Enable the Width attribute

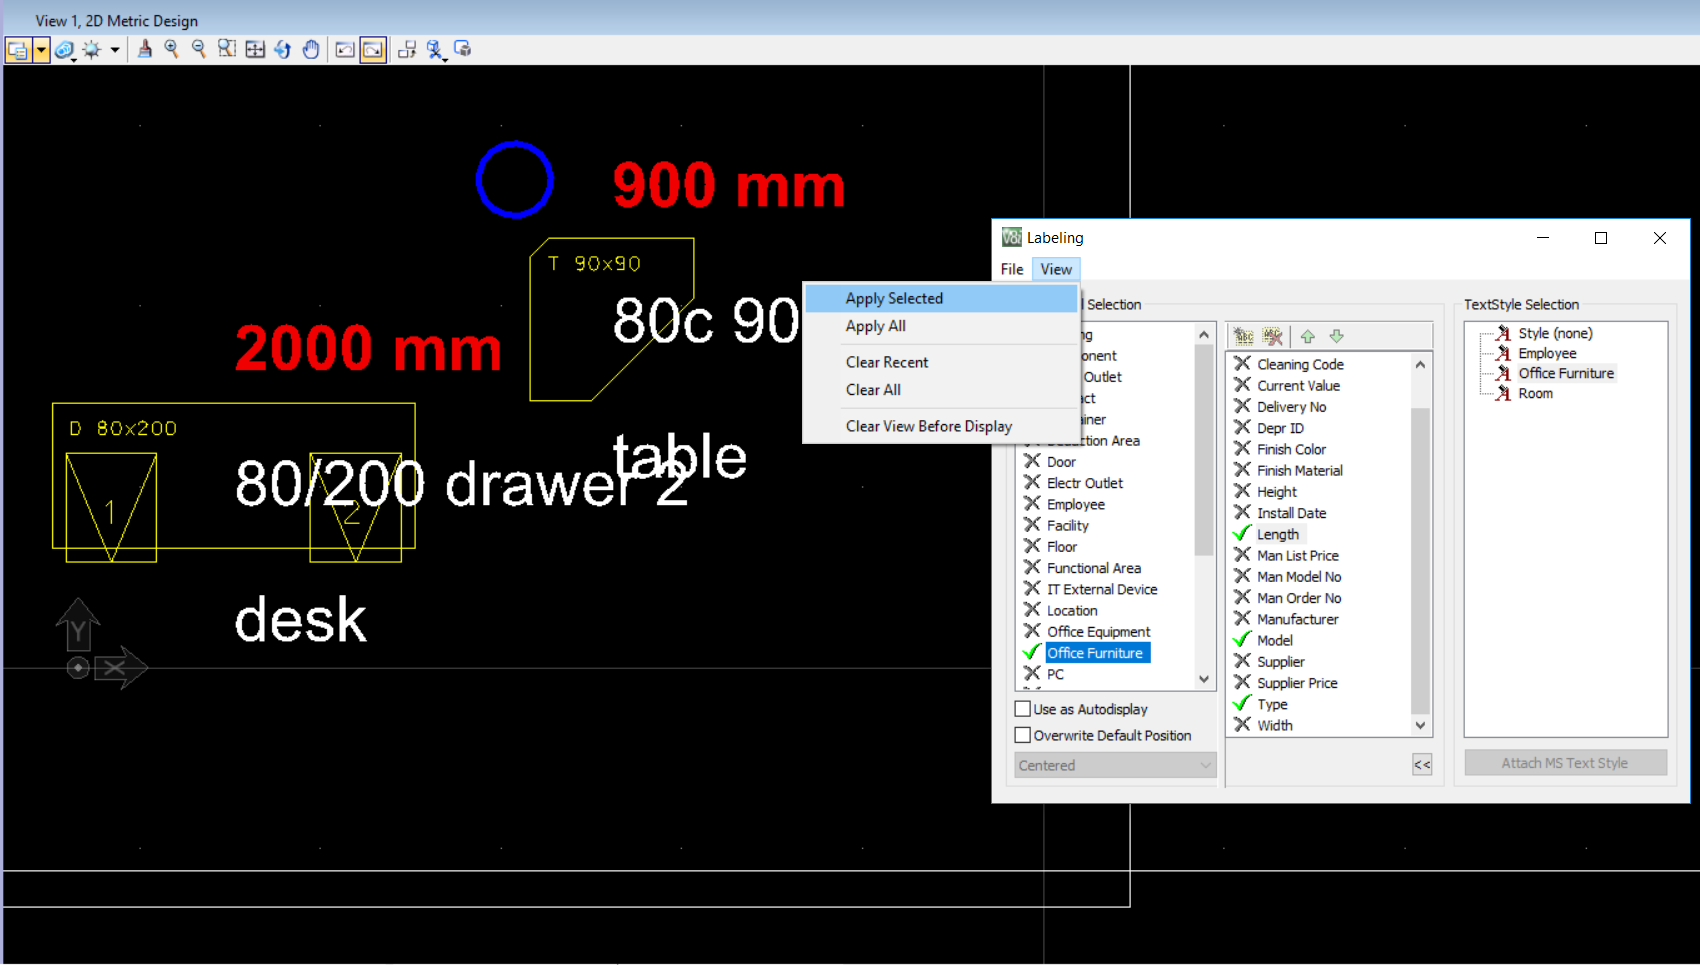coord(1242,725)
